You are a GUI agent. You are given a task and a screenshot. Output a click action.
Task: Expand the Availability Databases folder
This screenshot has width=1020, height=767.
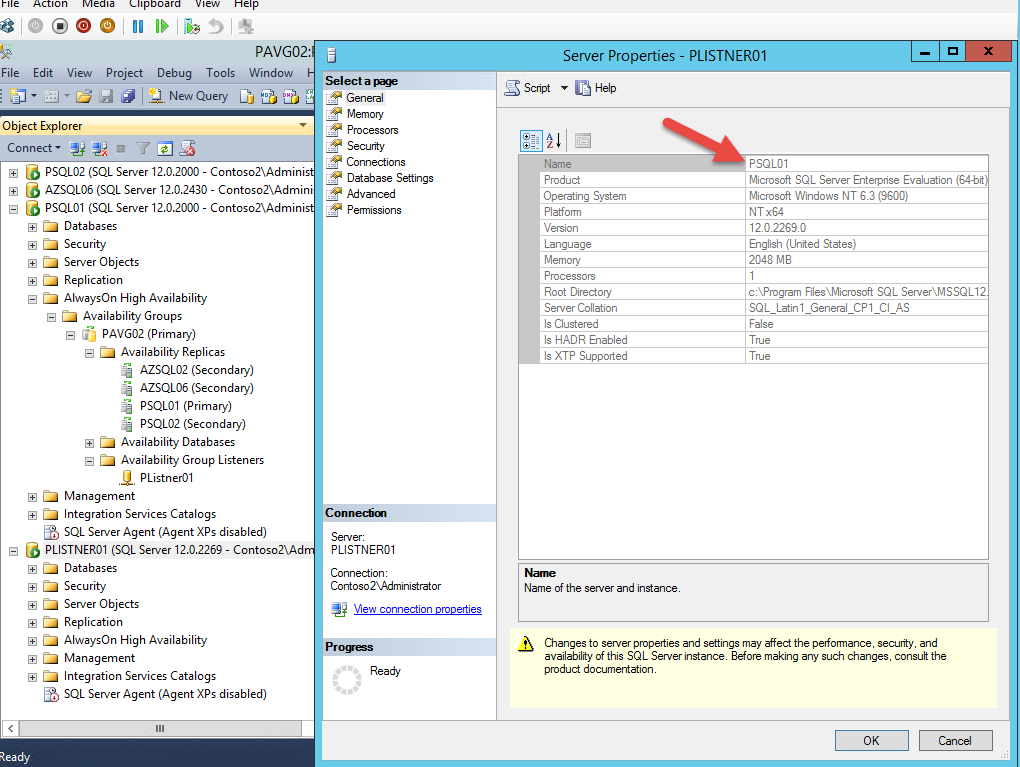[x=89, y=443]
